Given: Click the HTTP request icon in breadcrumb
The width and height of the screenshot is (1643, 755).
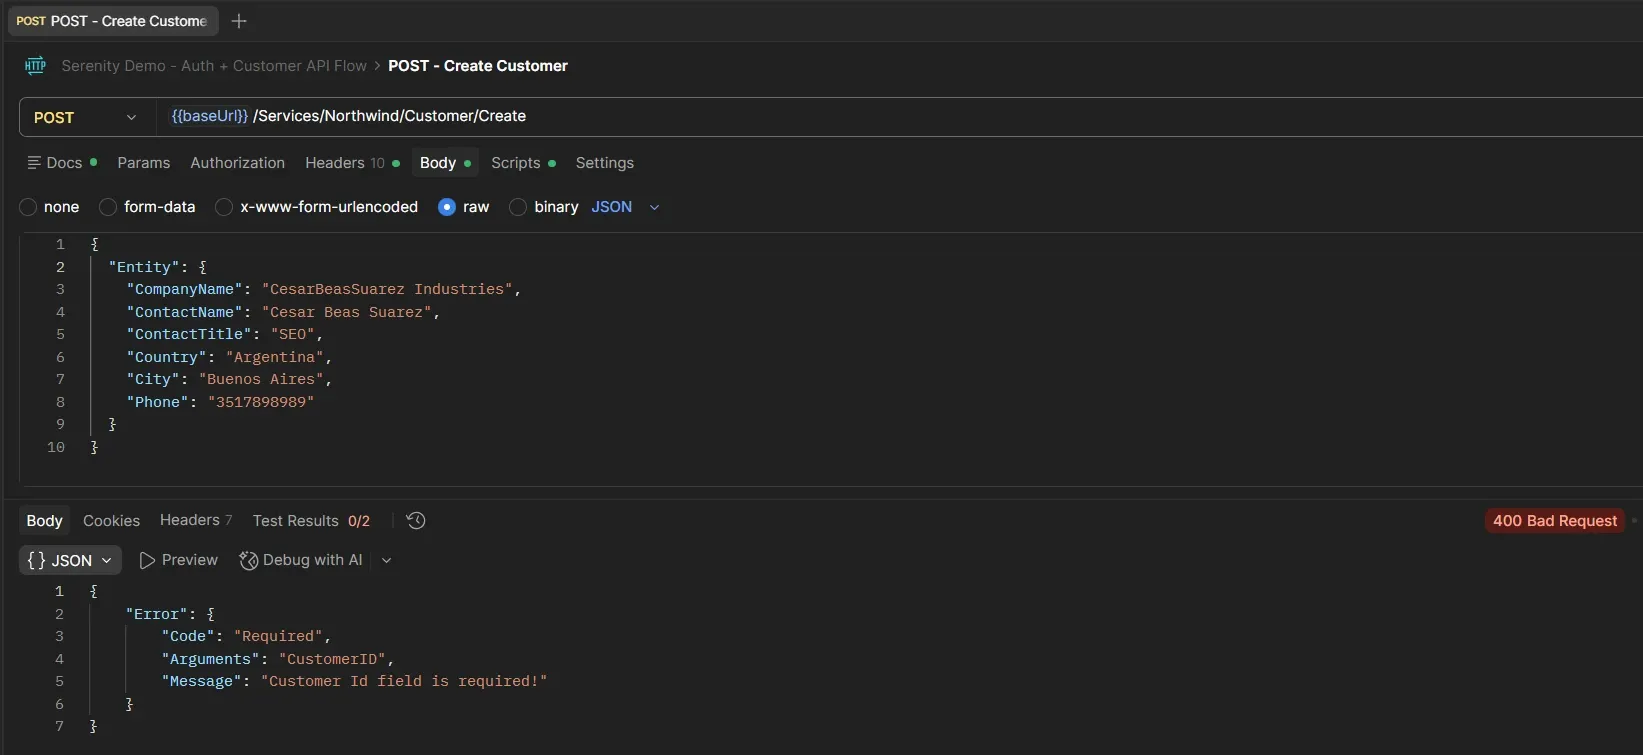Looking at the screenshot, I should [35, 66].
